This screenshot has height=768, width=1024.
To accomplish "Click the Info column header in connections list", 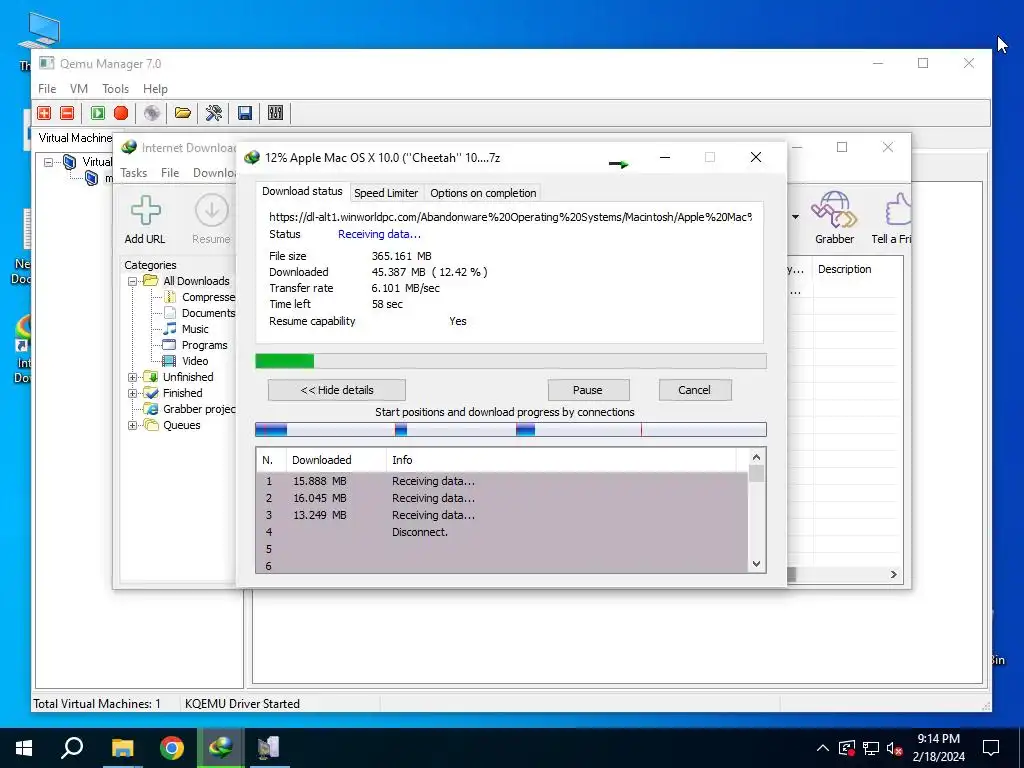I will point(562,460).
